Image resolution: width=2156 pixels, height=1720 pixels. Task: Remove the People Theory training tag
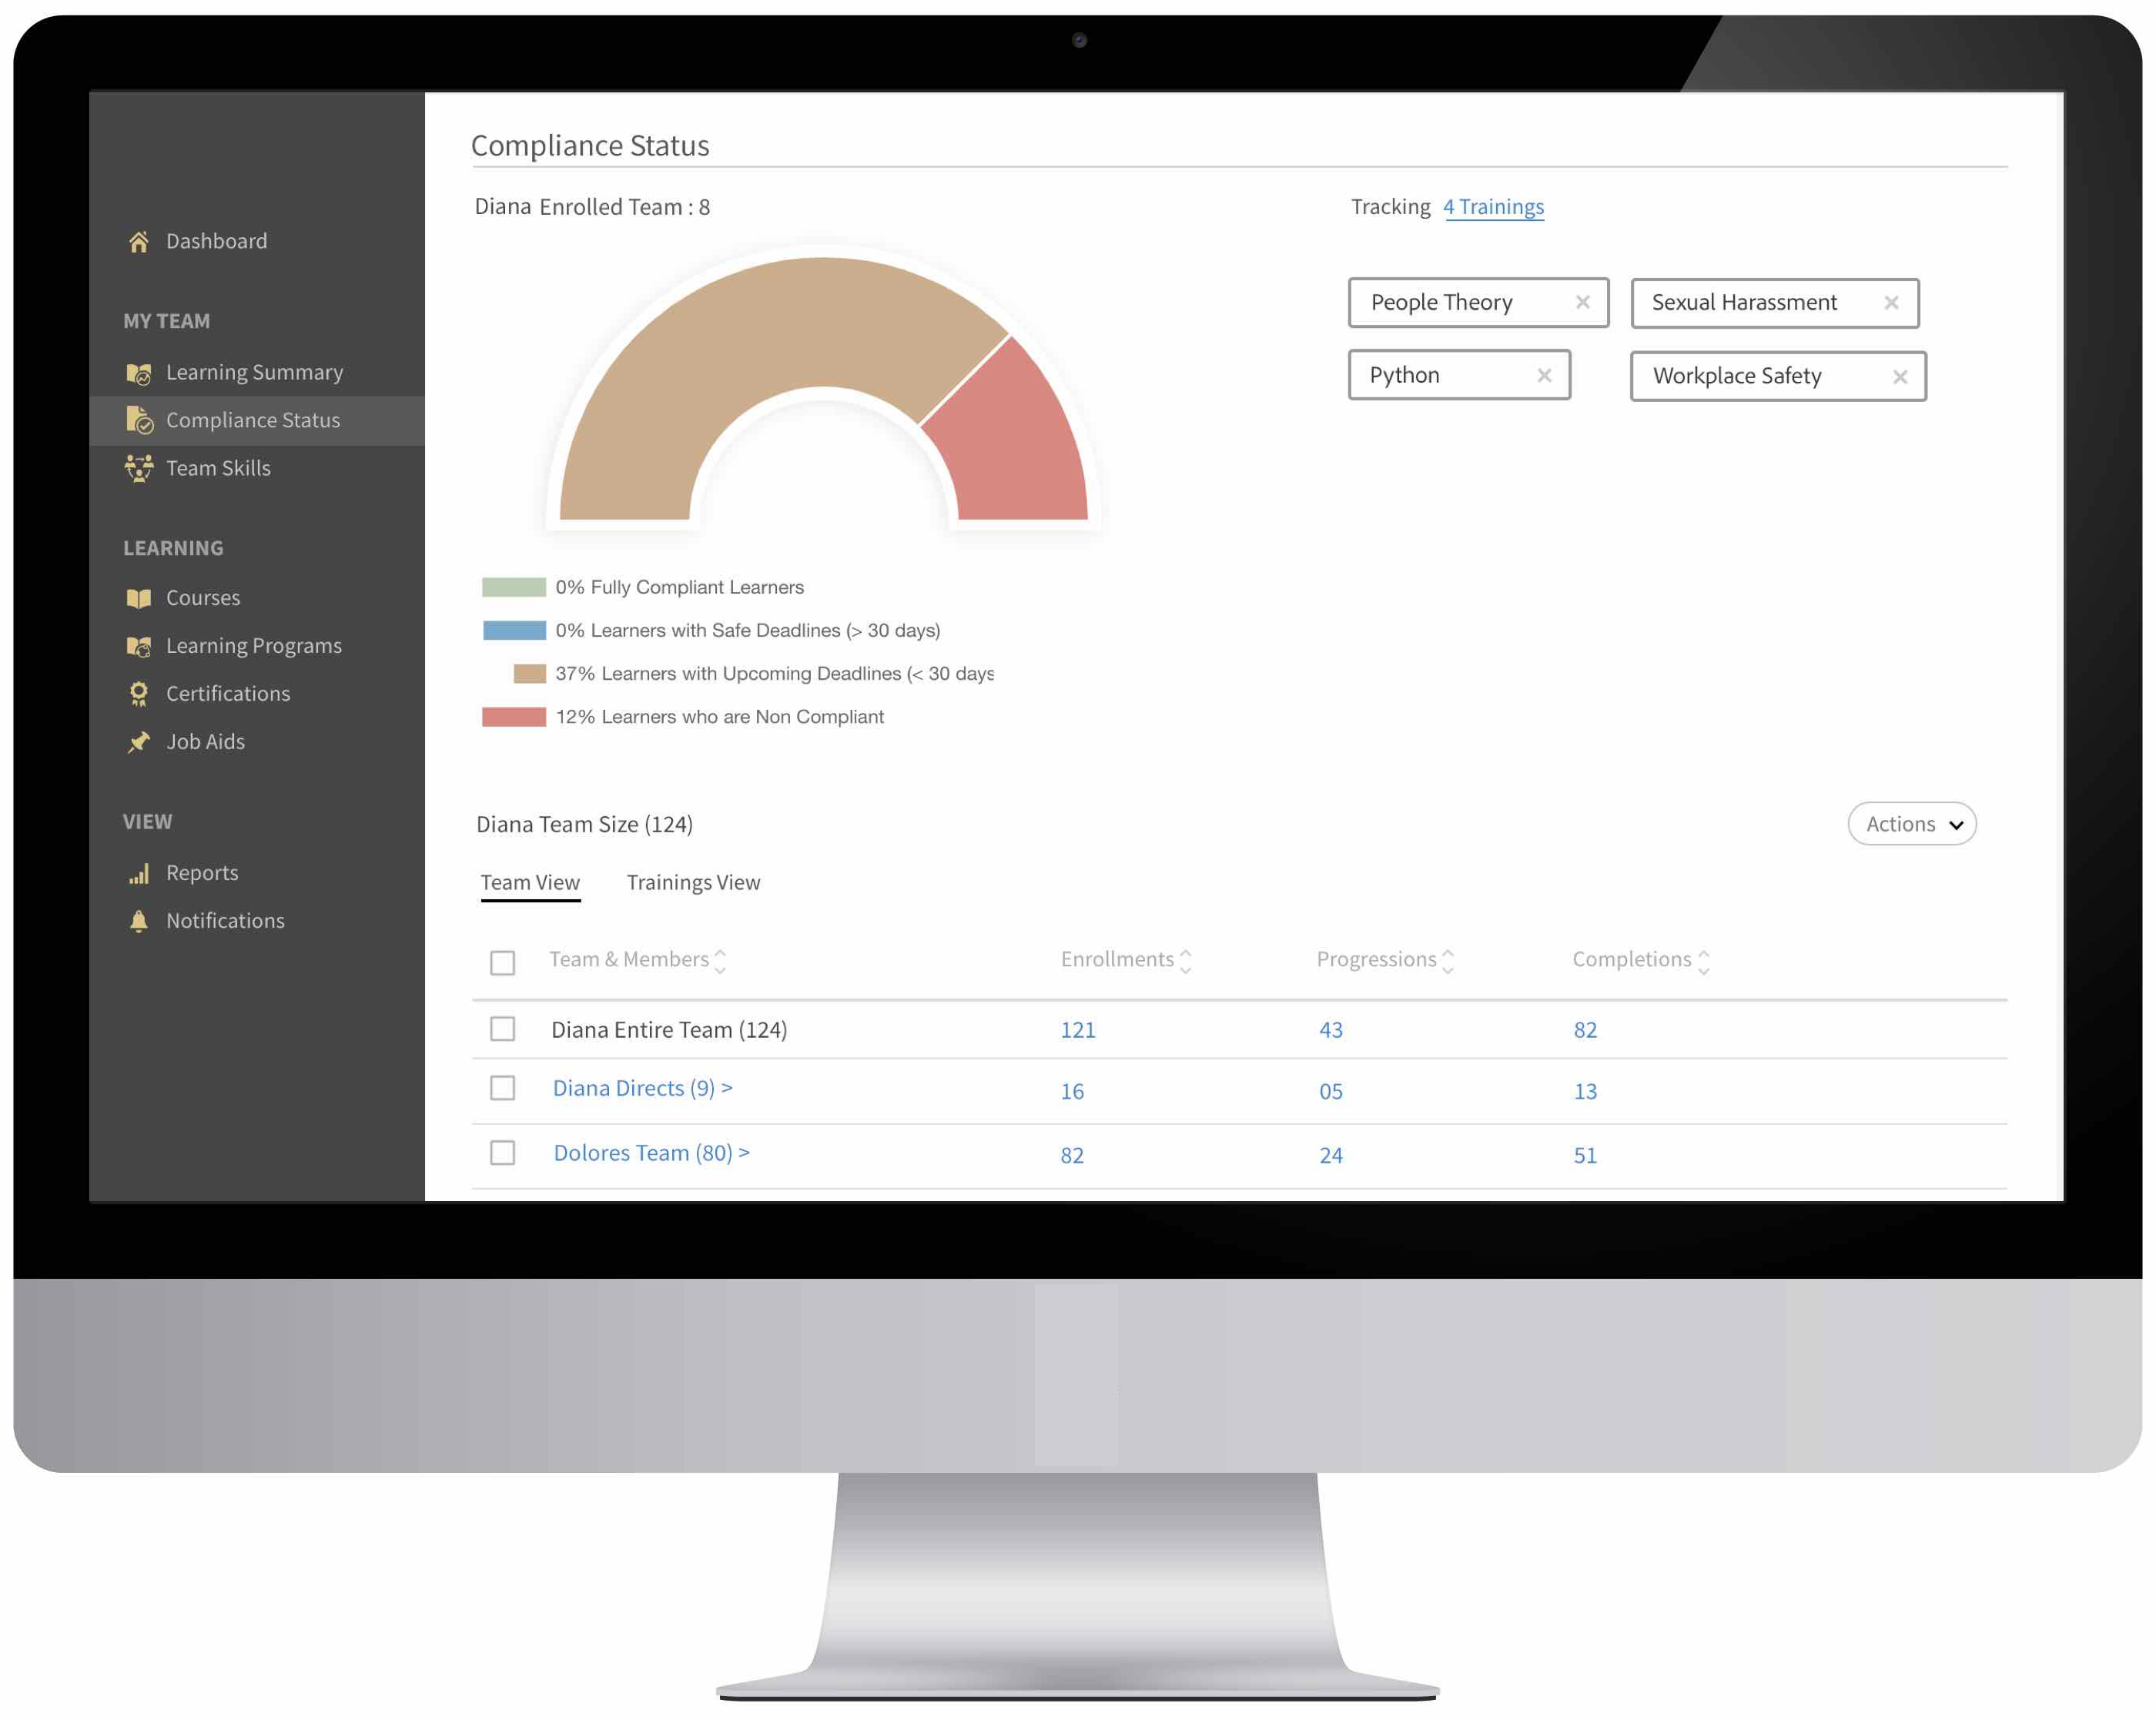click(x=1582, y=302)
